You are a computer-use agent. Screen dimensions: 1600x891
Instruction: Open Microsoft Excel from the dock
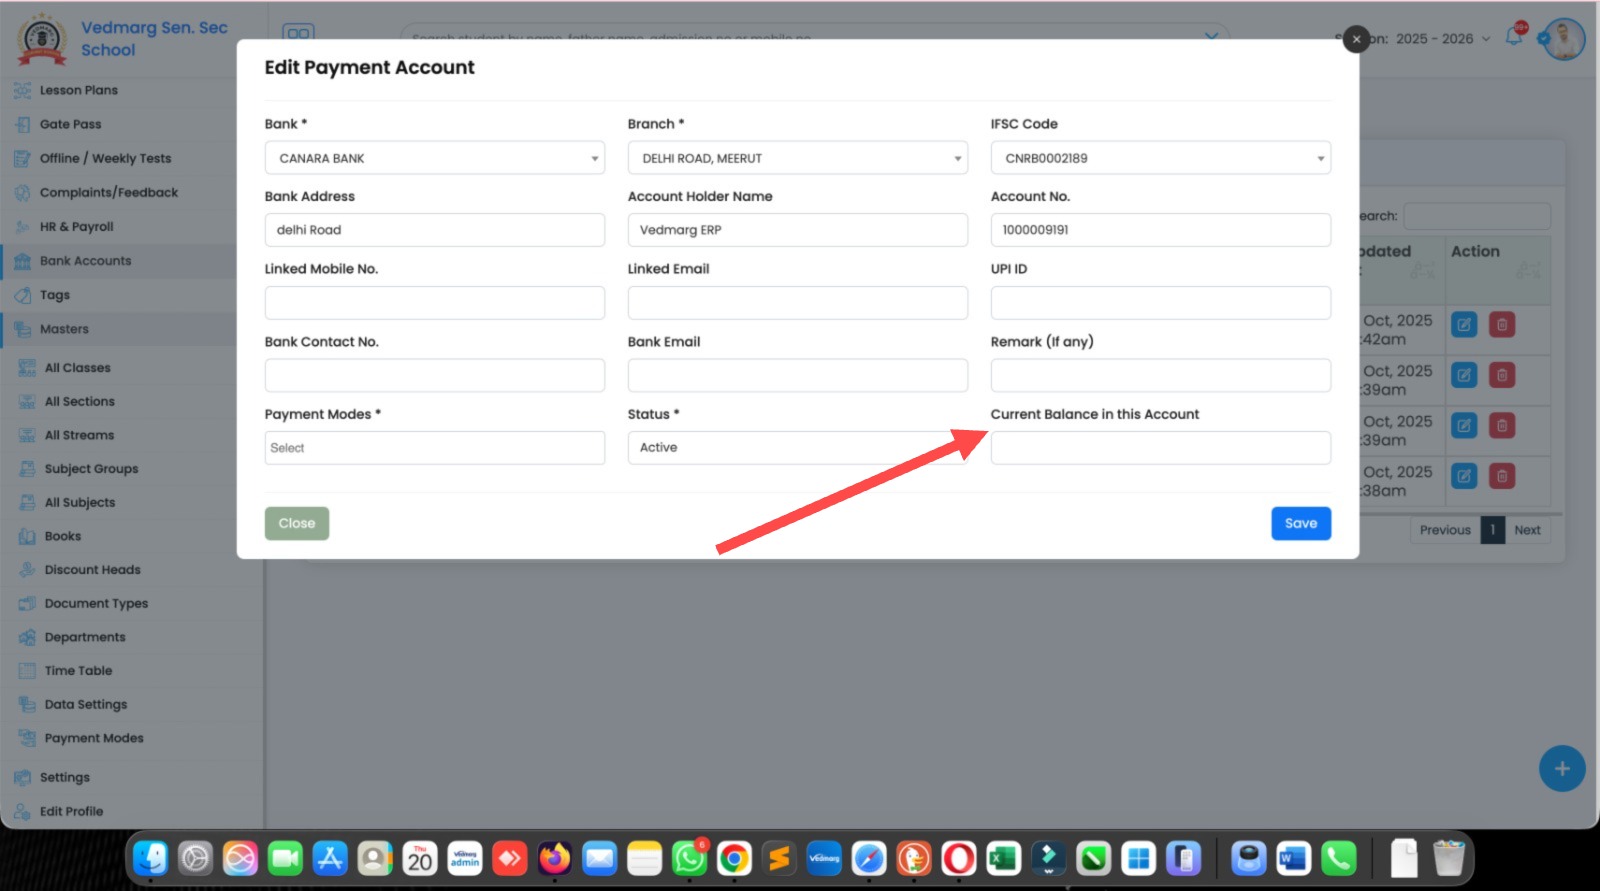pyautogui.click(x=1003, y=858)
